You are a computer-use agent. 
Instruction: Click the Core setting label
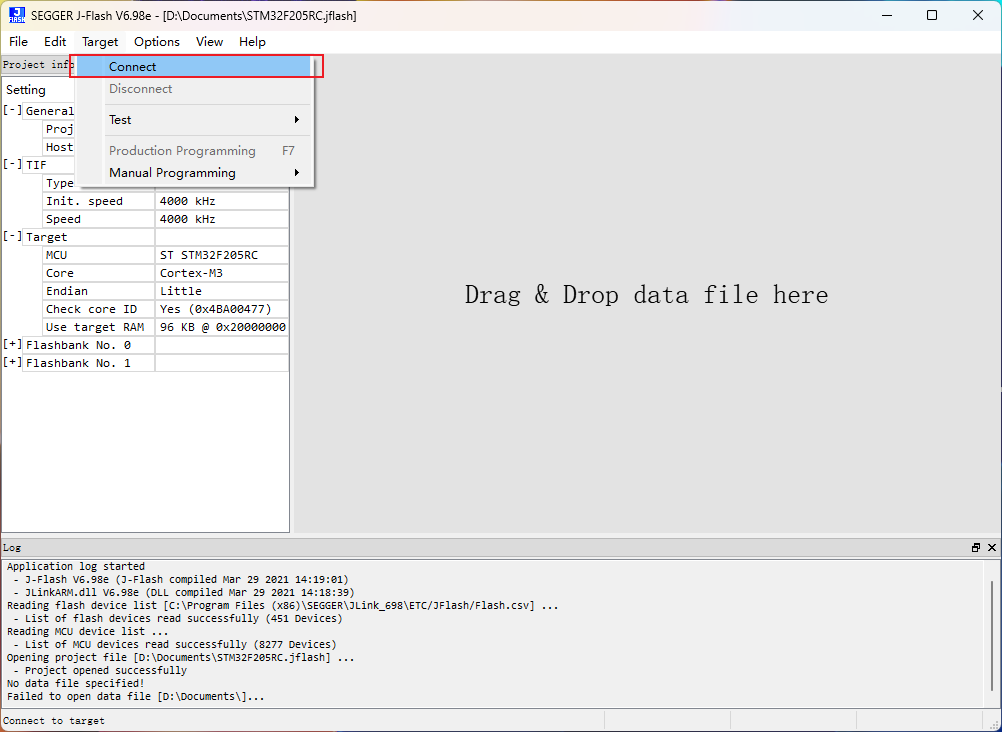(99, 273)
